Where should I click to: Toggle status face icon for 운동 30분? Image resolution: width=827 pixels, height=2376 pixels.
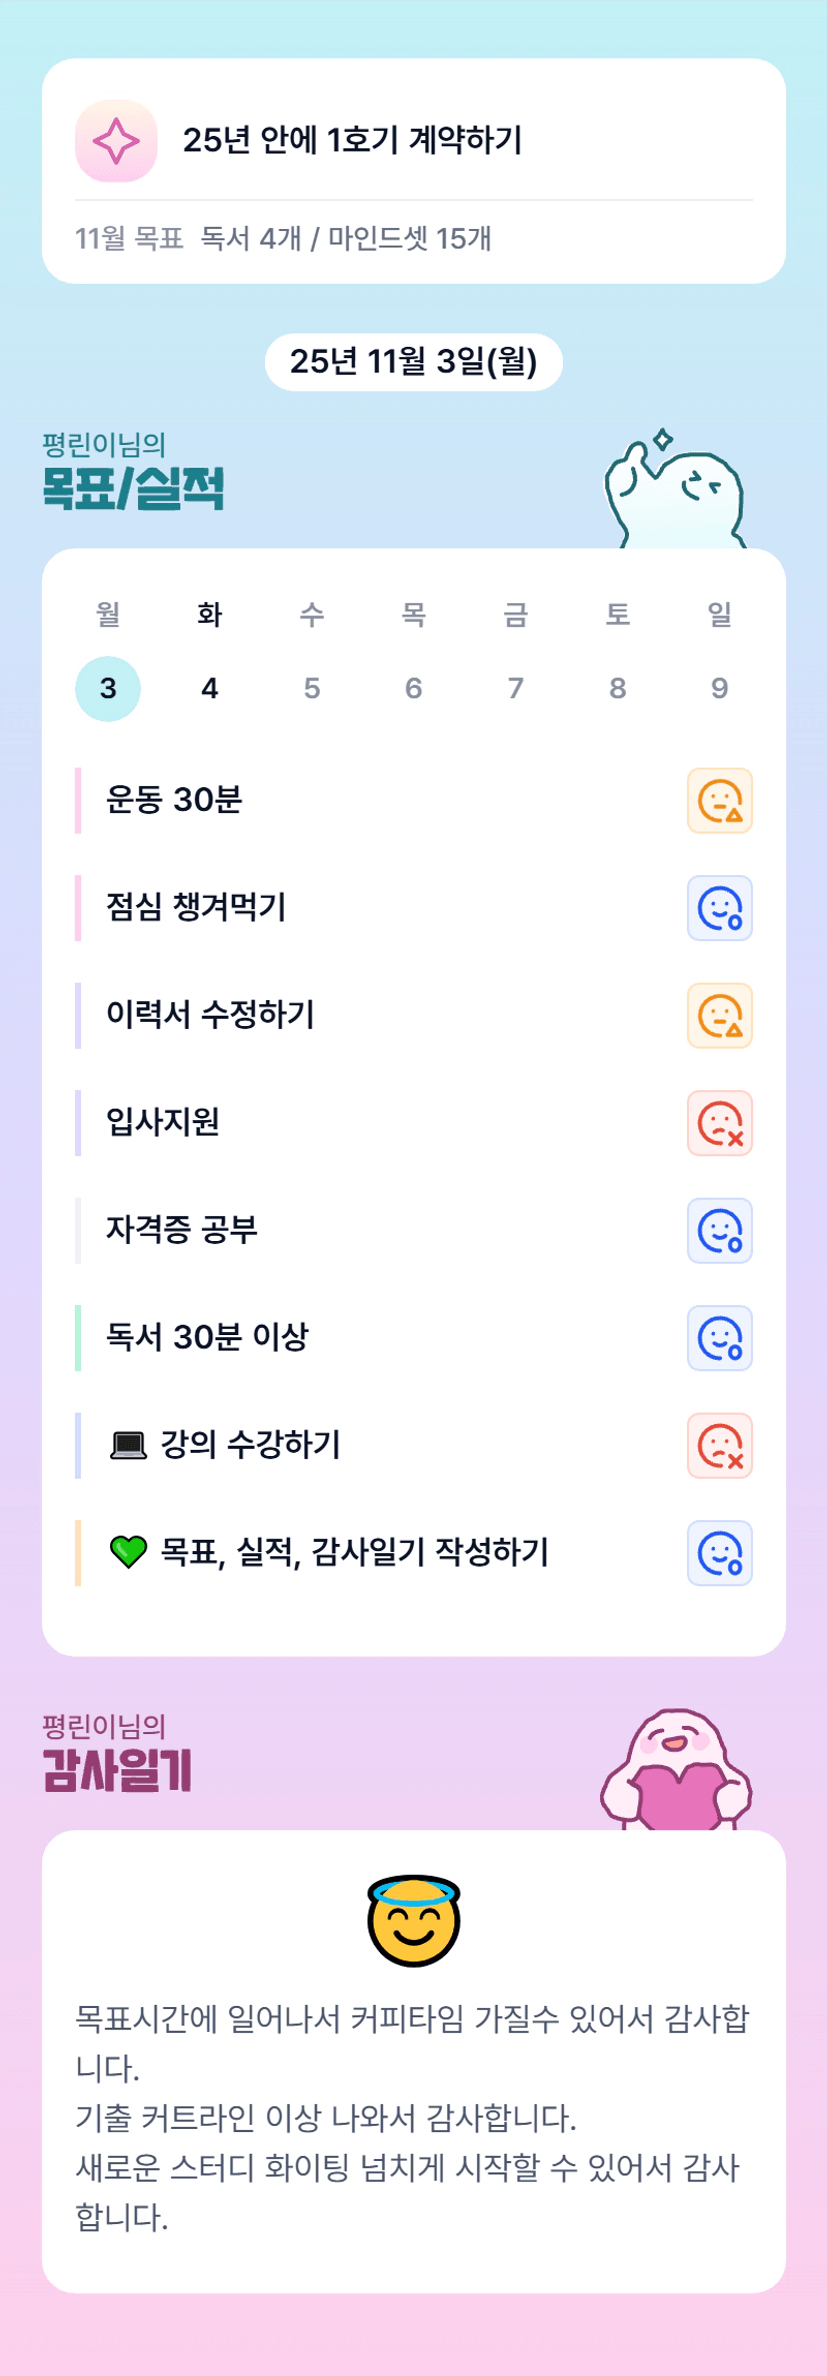click(719, 801)
